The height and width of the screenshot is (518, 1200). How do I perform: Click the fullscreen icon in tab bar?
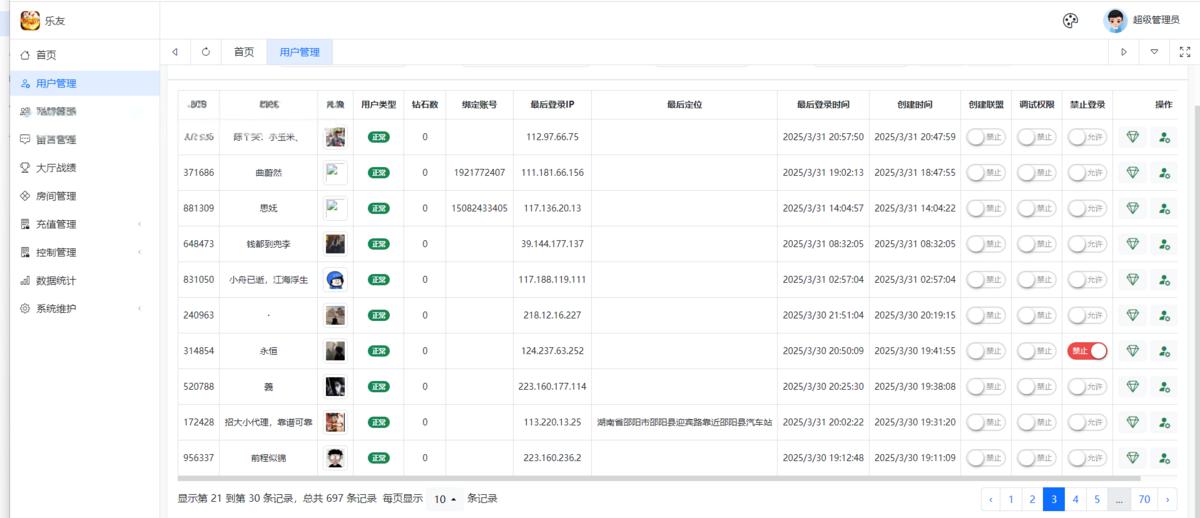point(1185,52)
